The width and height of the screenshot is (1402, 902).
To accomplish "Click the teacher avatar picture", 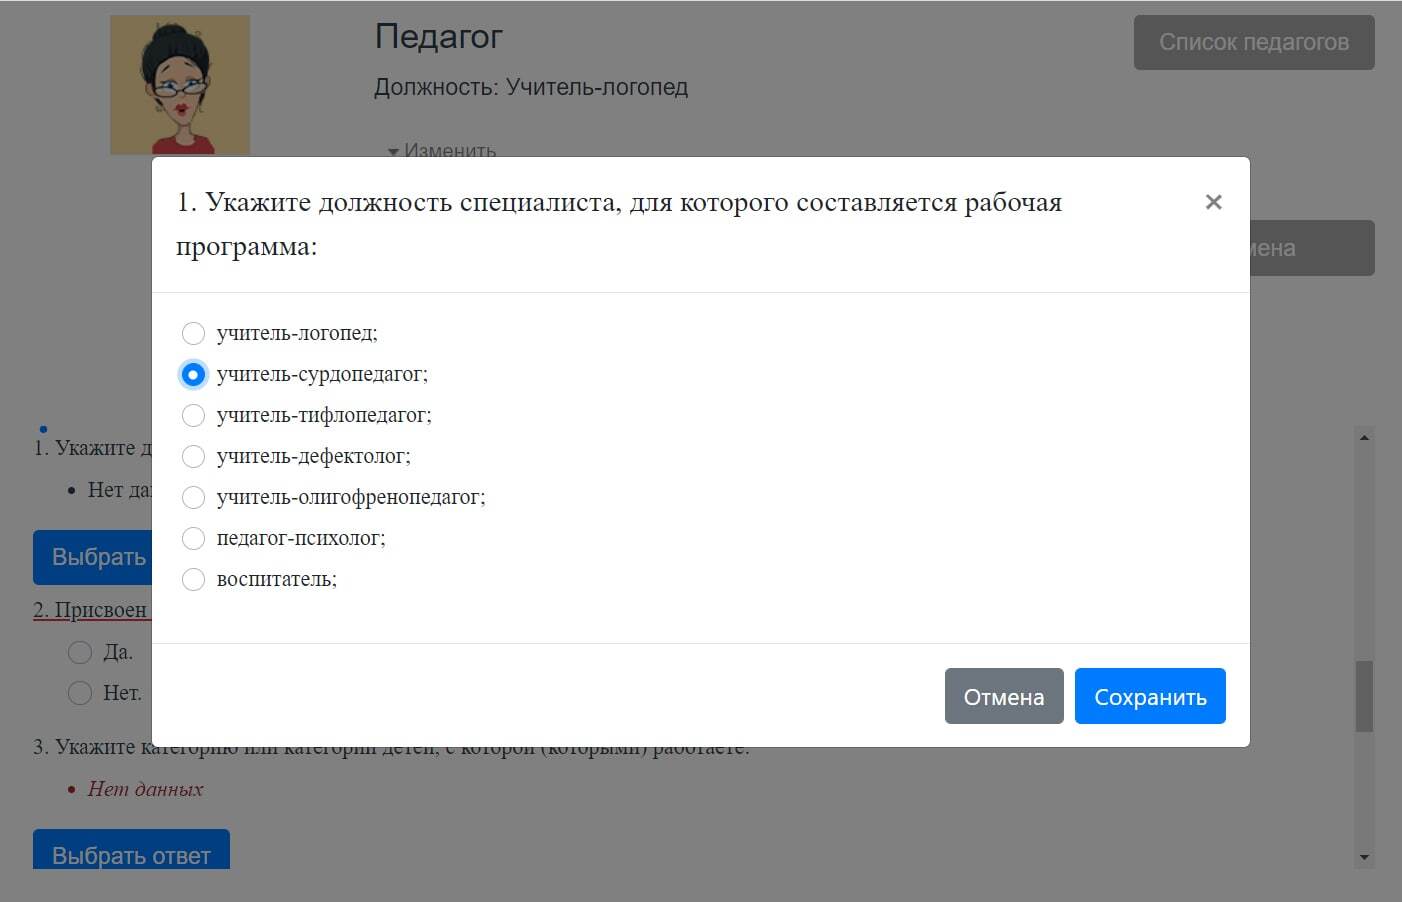I will (x=180, y=85).
